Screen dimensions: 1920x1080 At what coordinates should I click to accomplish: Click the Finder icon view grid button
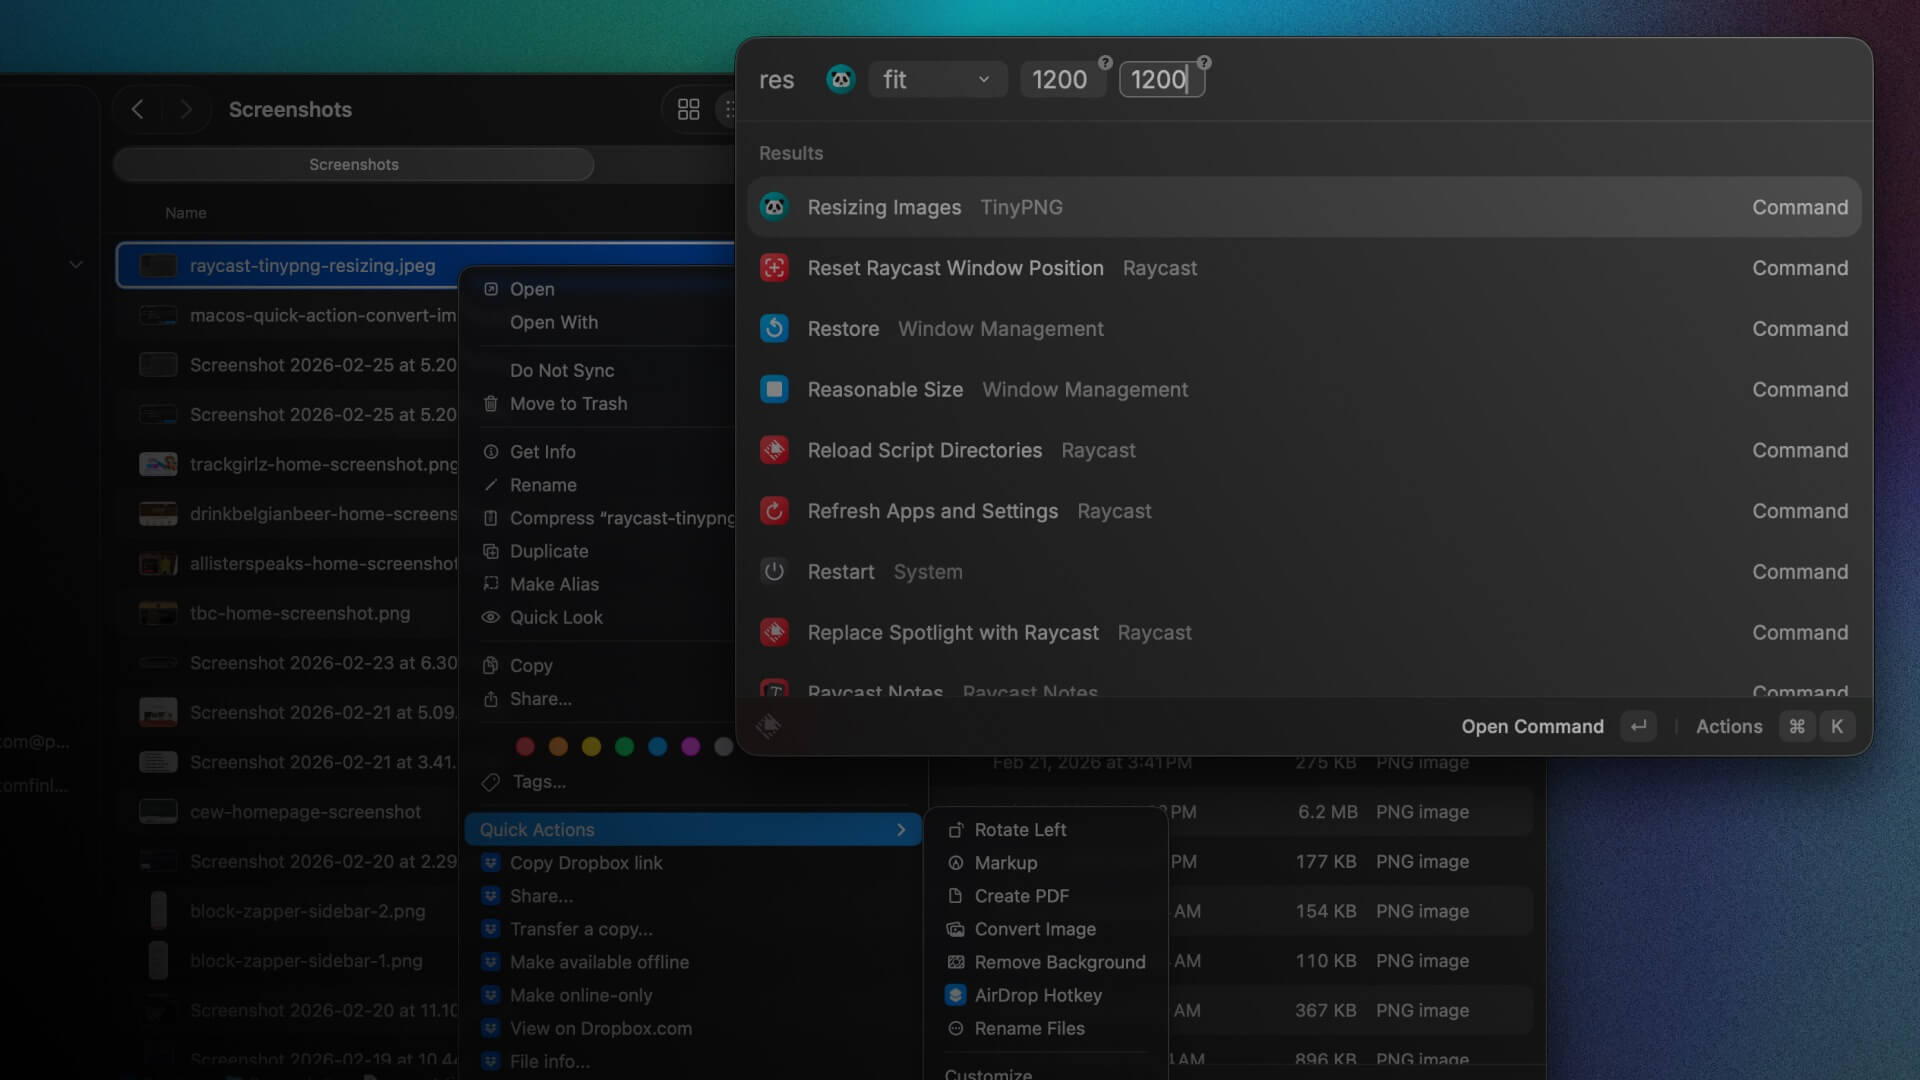point(689,109)
